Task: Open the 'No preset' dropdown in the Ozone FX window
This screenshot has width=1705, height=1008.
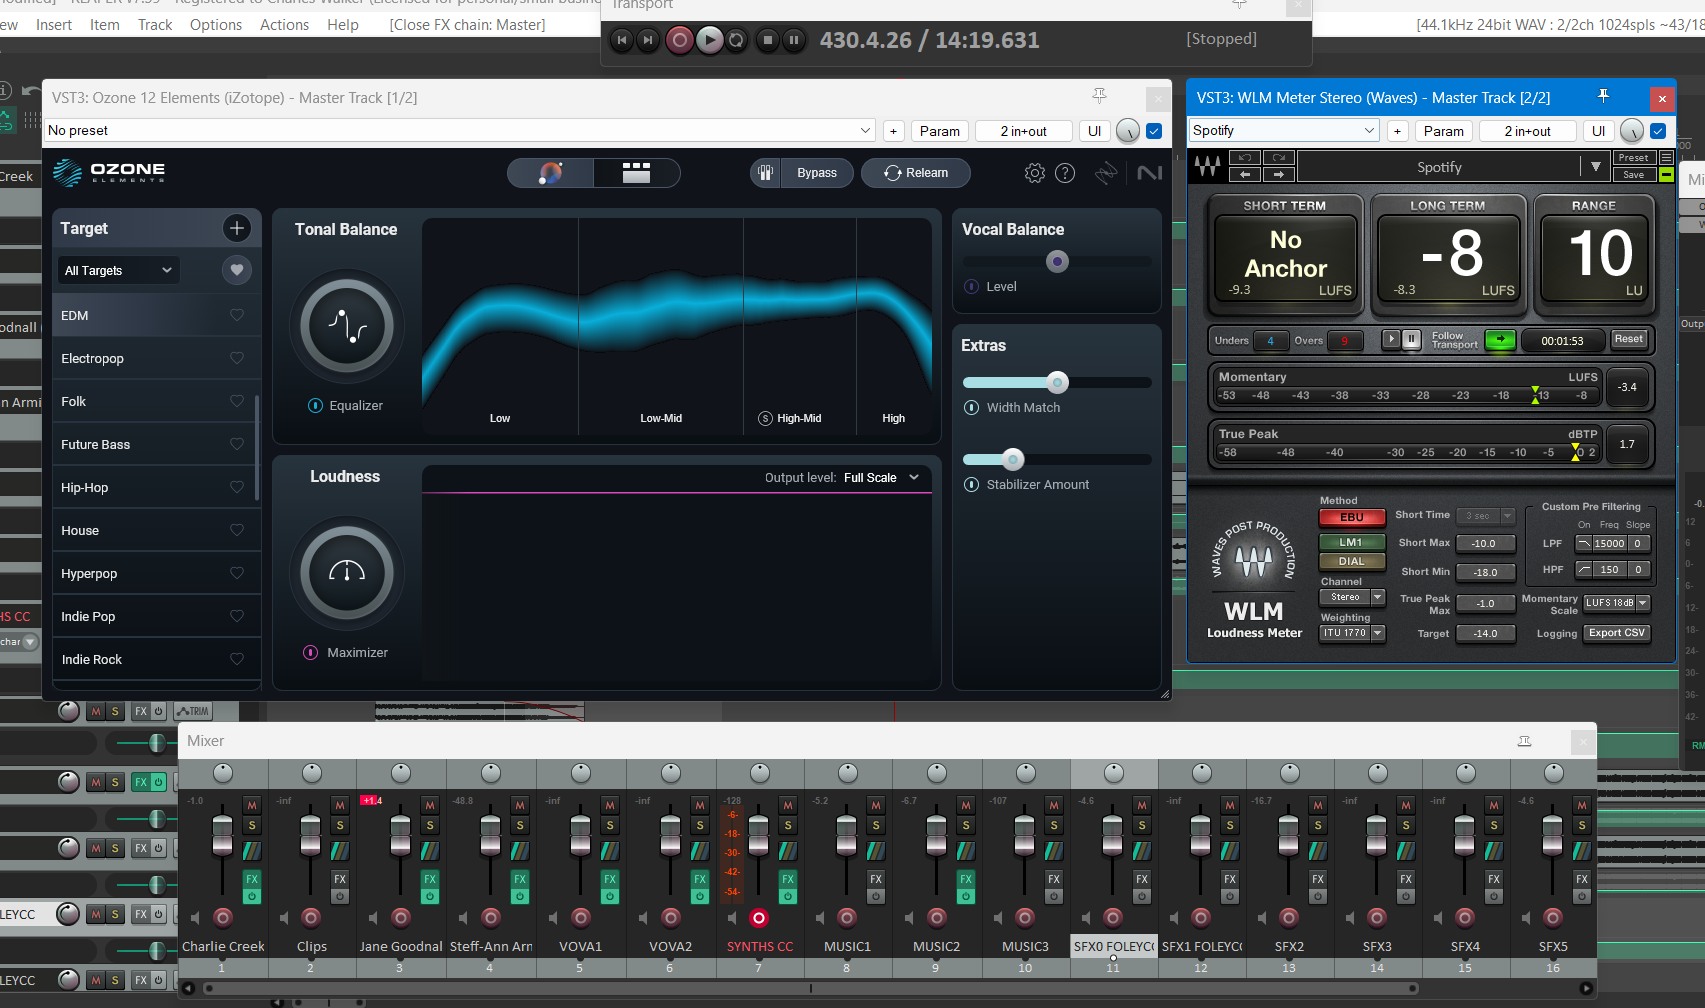Action: (x=864, y=129)
